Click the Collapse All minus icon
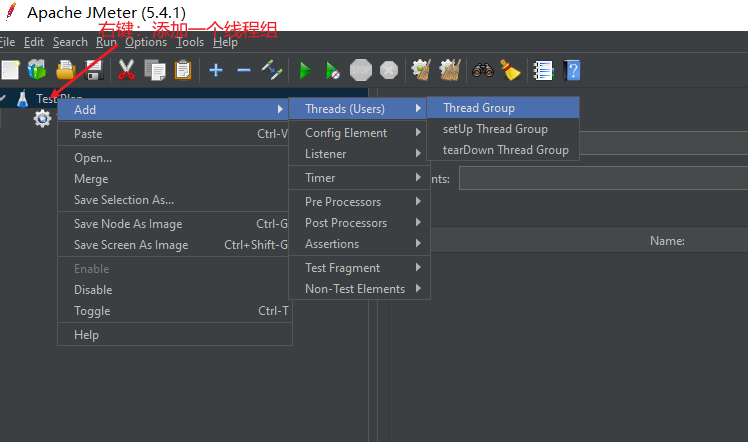Image resolution: width=748 pixels, height=442 pixels. [x=244, y=70]
